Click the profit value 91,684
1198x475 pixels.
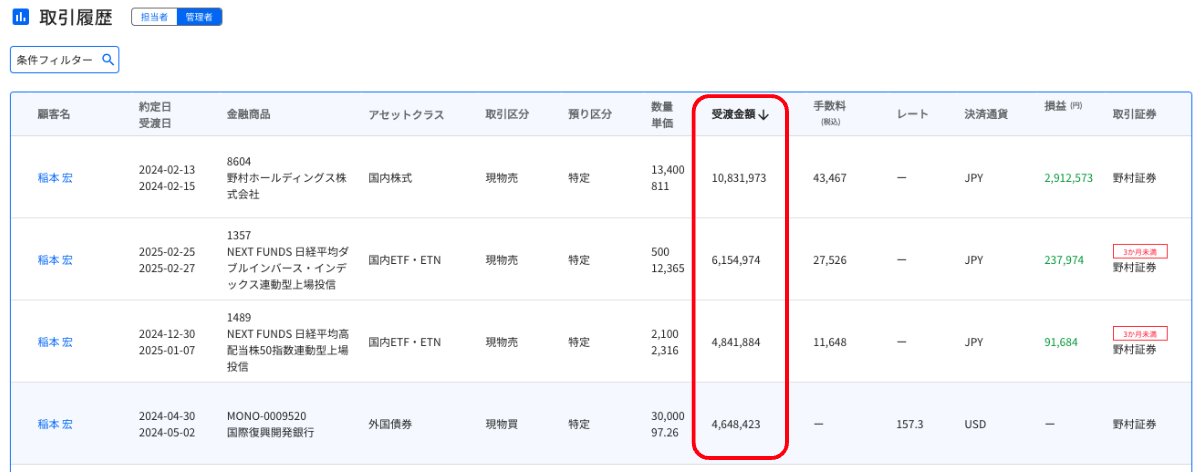1061,342
